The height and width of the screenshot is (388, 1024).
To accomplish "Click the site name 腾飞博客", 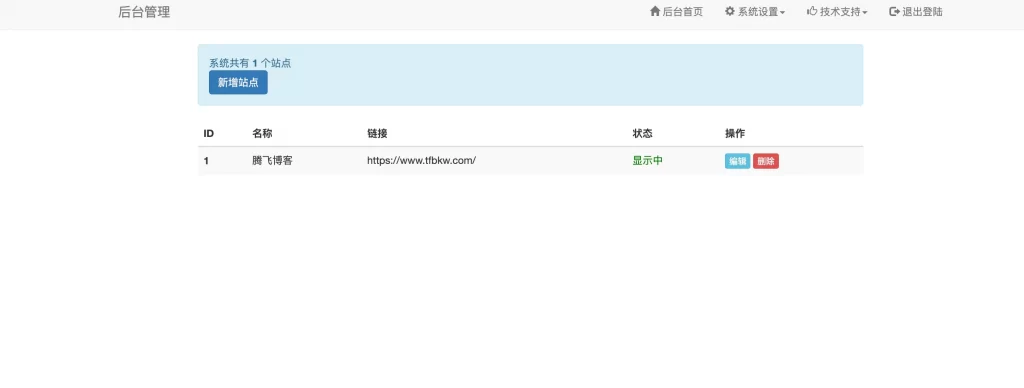I will click(x=272, y=161).
